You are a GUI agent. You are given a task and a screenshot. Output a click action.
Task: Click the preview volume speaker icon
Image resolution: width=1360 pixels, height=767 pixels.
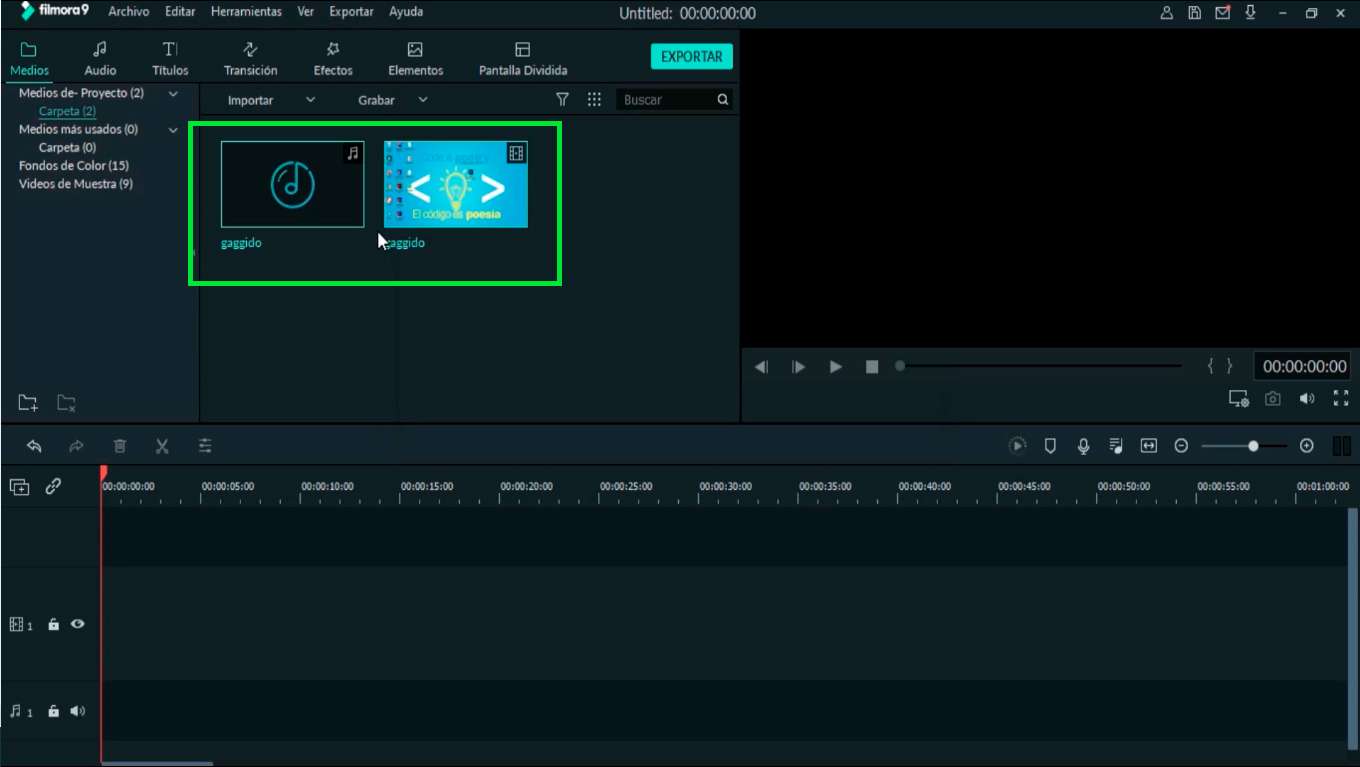pos(1307,399)
